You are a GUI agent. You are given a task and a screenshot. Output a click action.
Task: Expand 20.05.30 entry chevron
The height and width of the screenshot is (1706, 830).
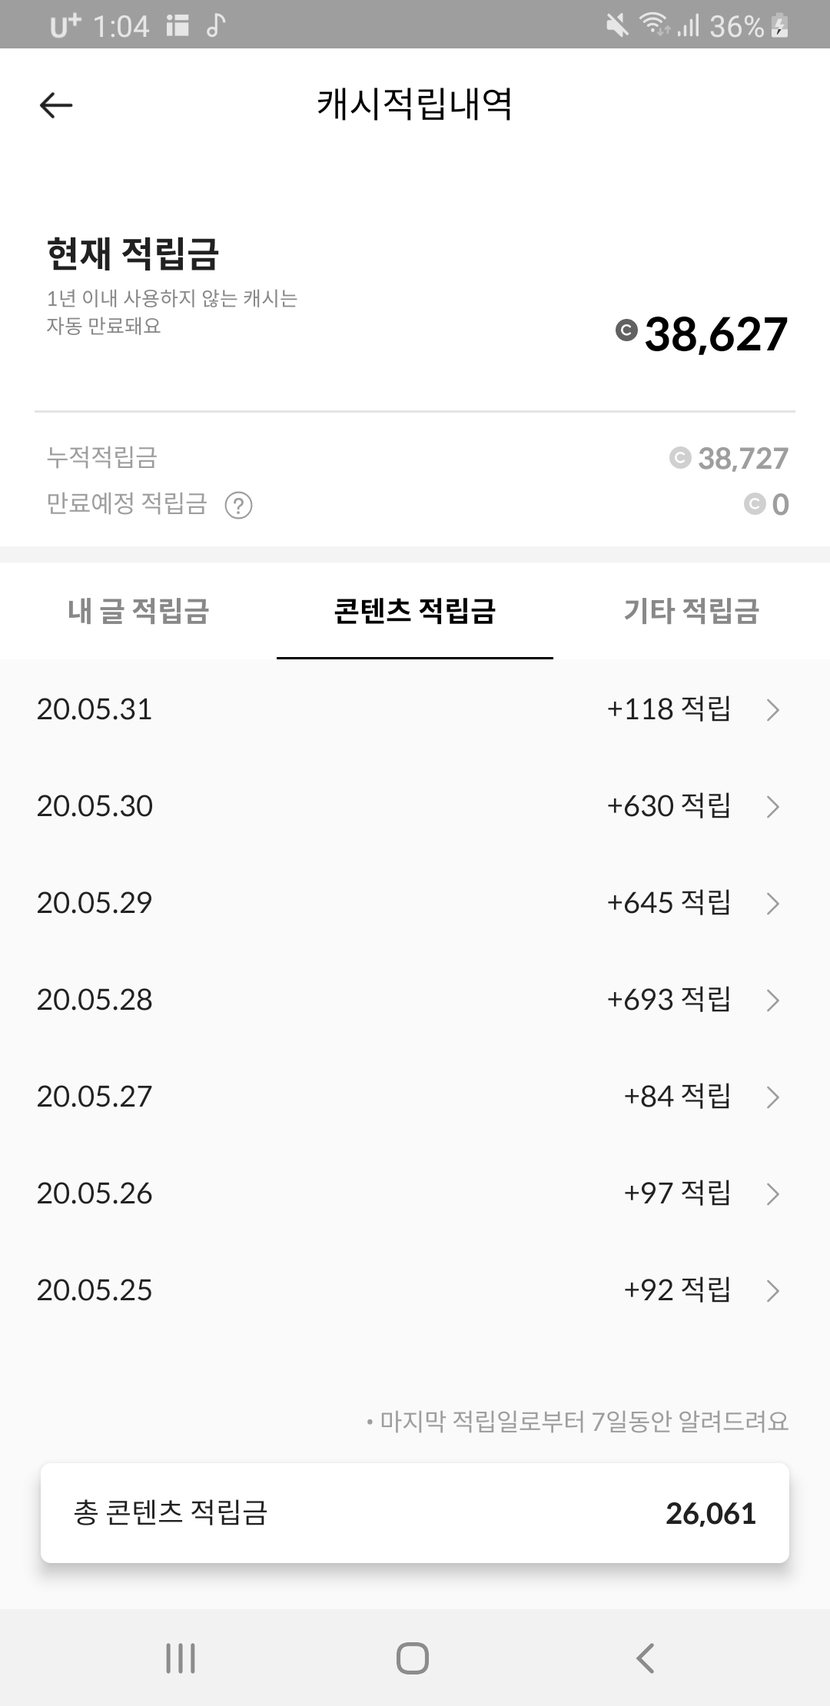pos(773,807)
